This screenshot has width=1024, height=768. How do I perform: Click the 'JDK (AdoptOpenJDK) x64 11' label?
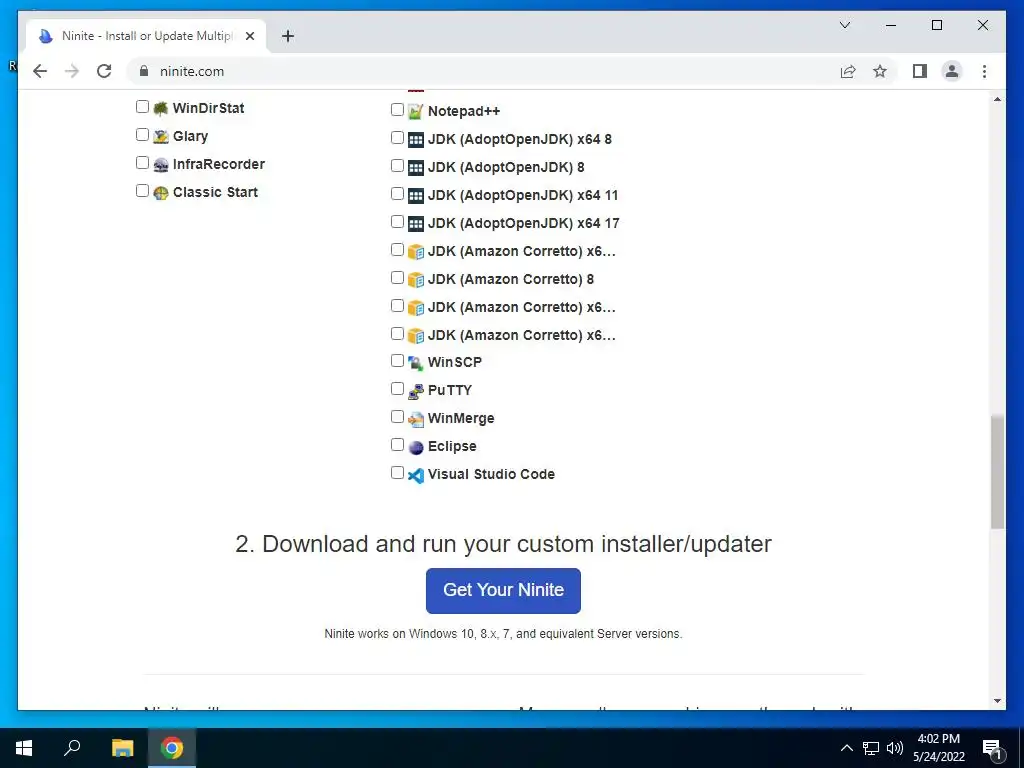tap(522, 195)
